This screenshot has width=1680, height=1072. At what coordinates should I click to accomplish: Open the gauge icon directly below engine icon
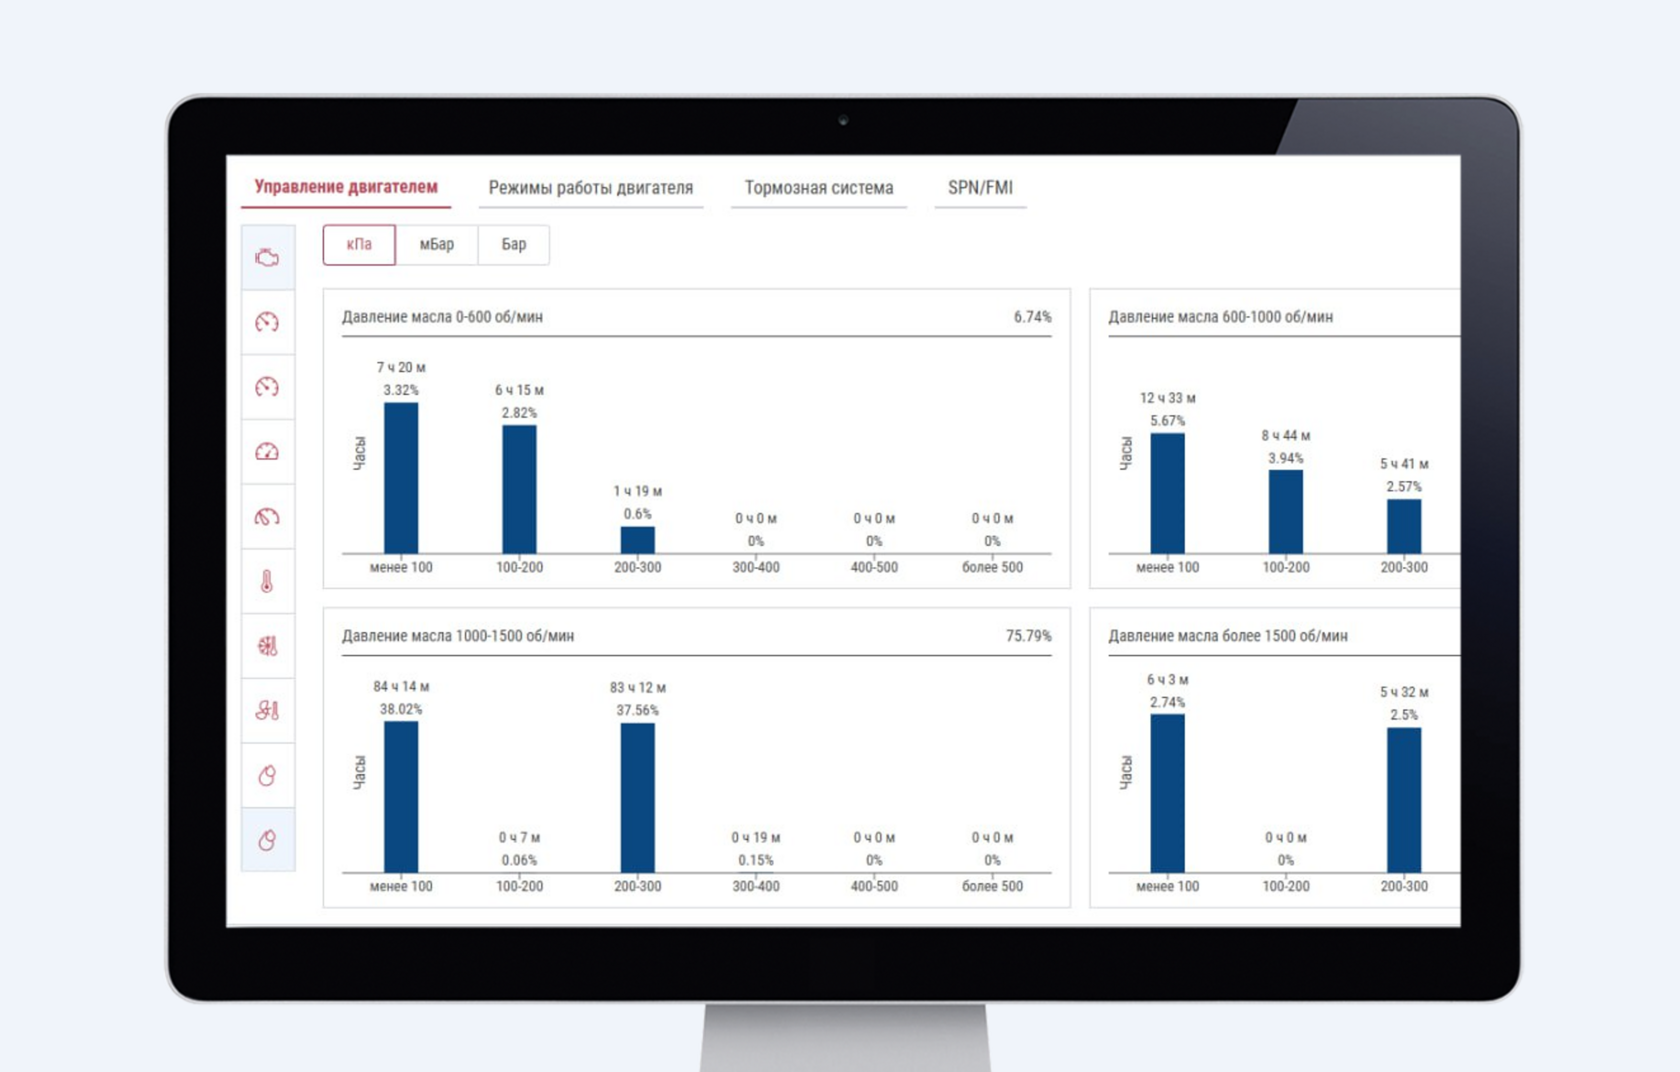coord(267,322)
